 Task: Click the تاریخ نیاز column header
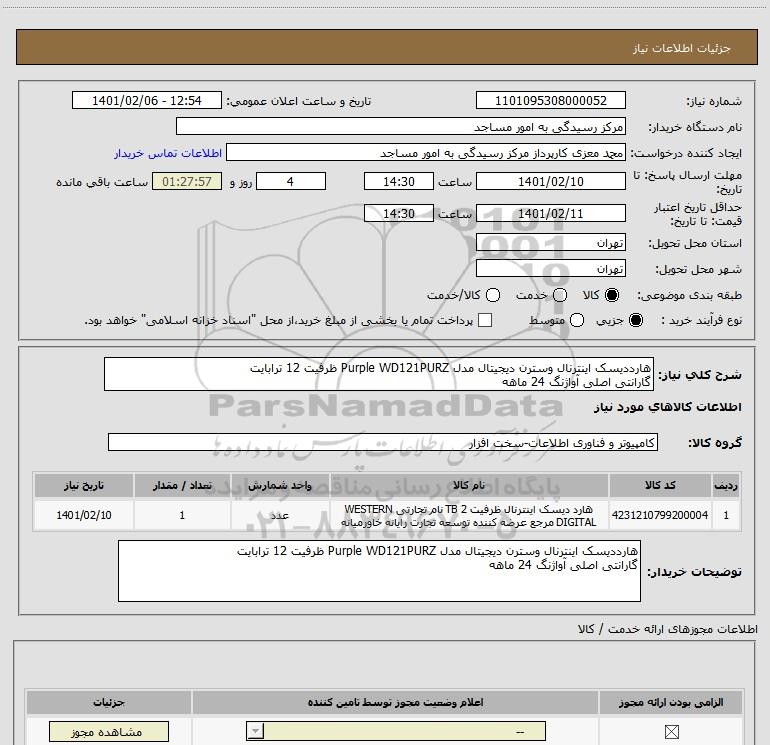[x=83, y=485]
